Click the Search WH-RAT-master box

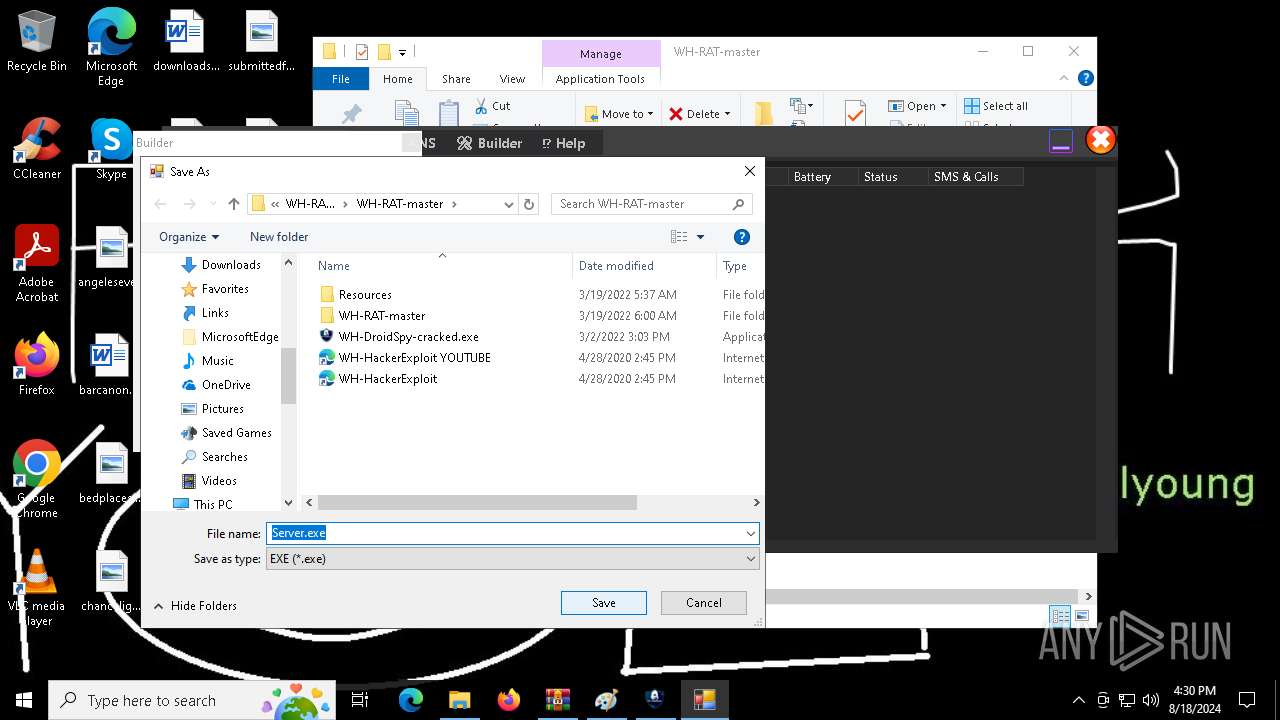tap(651, 204)
